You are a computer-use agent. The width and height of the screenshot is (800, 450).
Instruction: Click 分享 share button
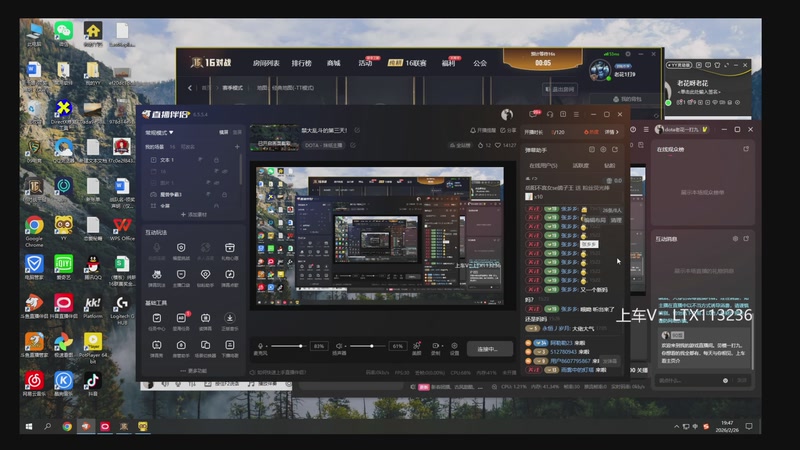[508, 131]
